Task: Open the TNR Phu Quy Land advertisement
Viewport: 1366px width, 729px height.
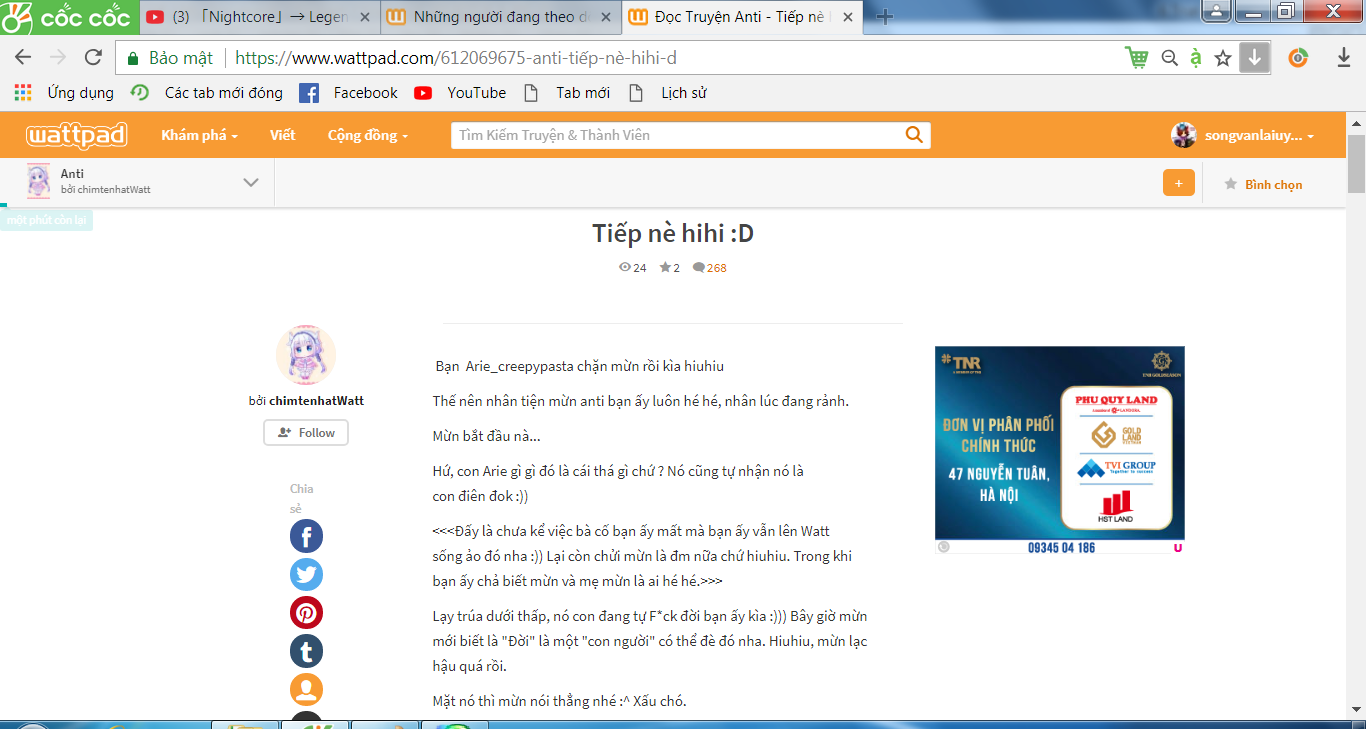Action: pos(1060,449)
